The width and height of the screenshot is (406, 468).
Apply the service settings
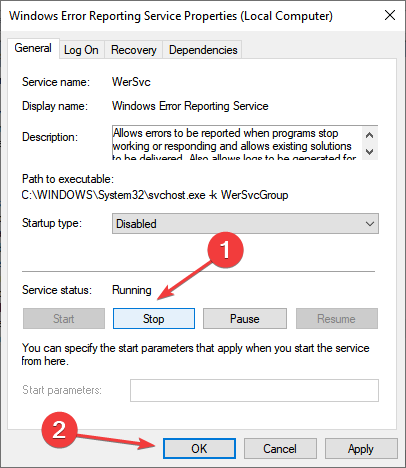click(x=361, y=448)
